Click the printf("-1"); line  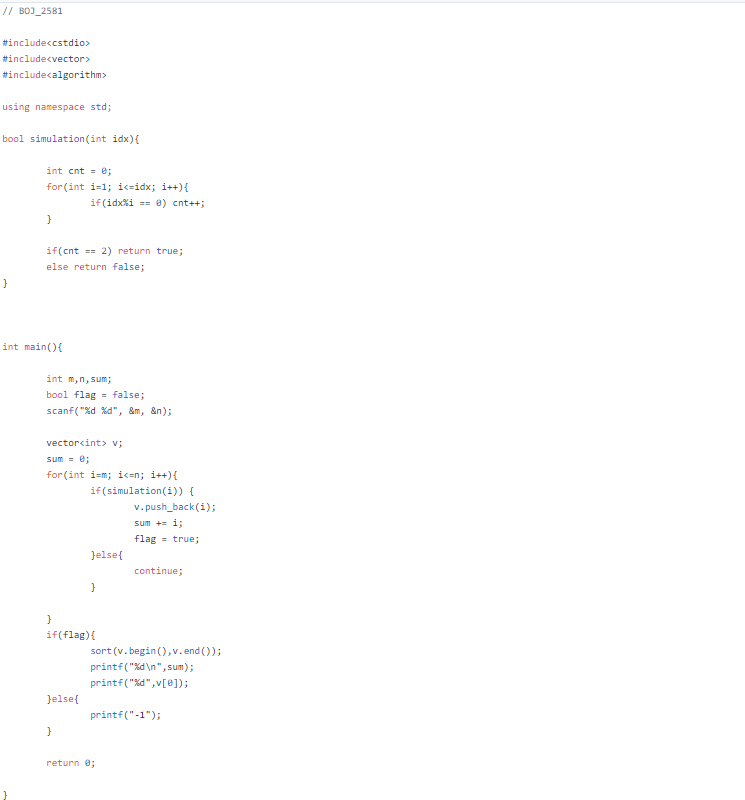tap(126, 715)
